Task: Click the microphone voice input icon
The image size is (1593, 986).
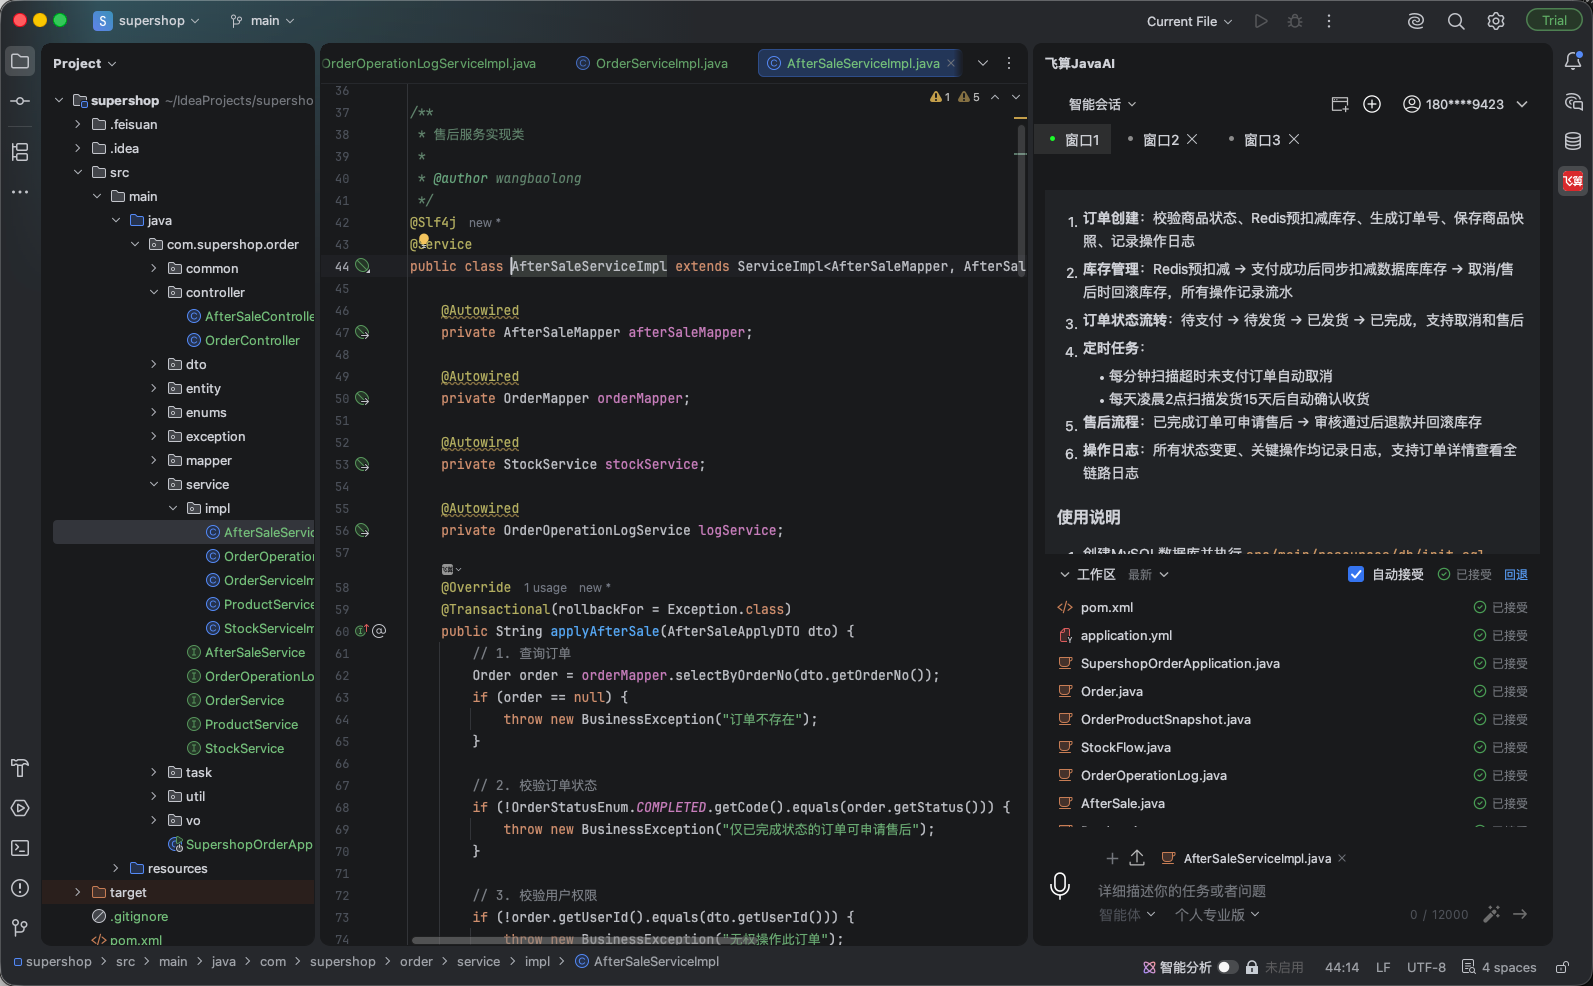Action: [x=1060, y=886]
